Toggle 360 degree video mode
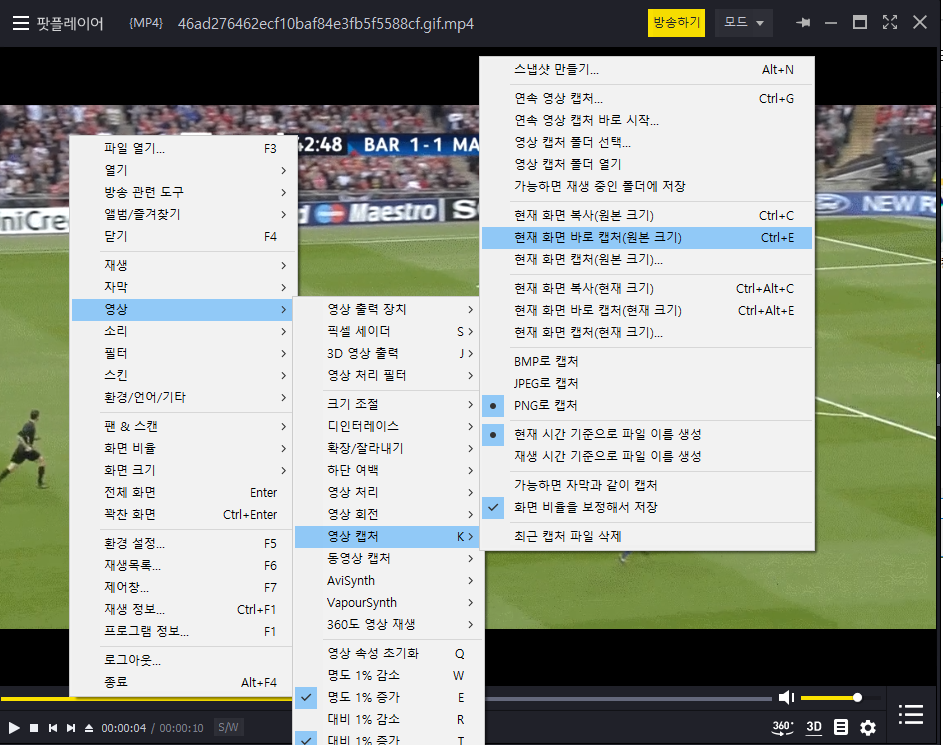Image resolution: width=943 pixels, height=745 pixels. pos(782,727)
